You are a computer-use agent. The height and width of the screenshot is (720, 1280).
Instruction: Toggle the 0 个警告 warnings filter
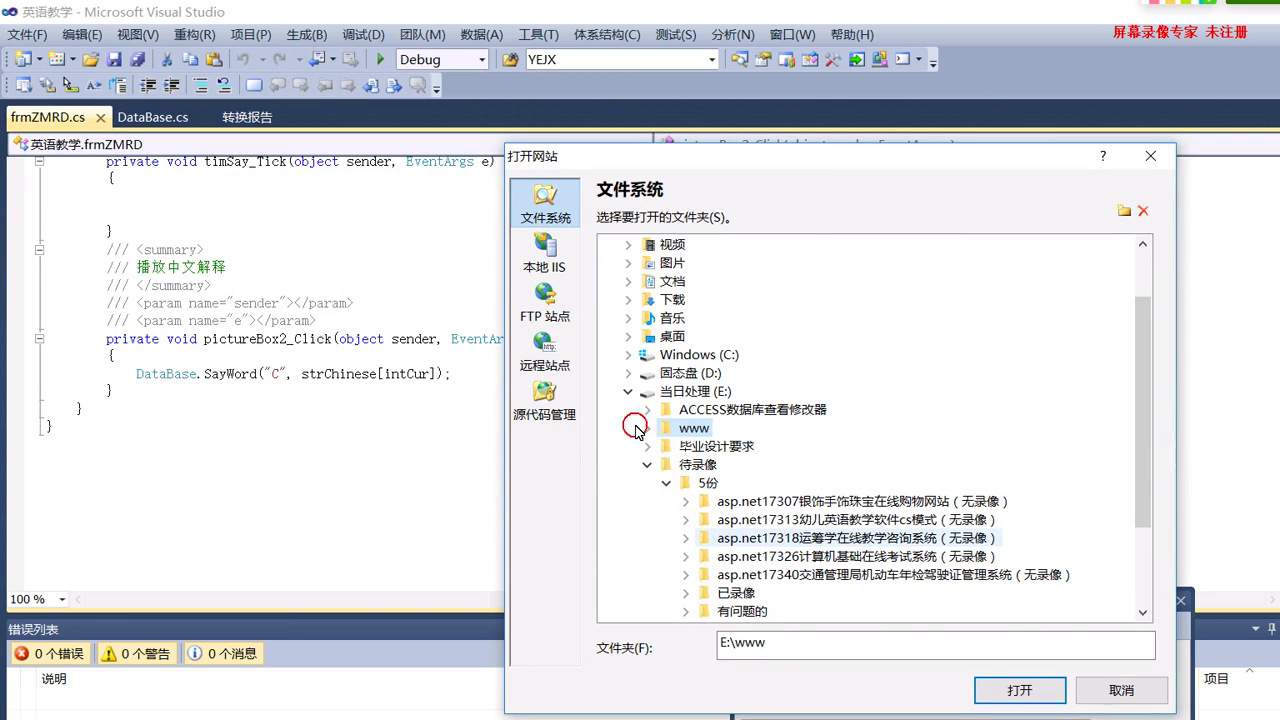[x=137, y=654]
